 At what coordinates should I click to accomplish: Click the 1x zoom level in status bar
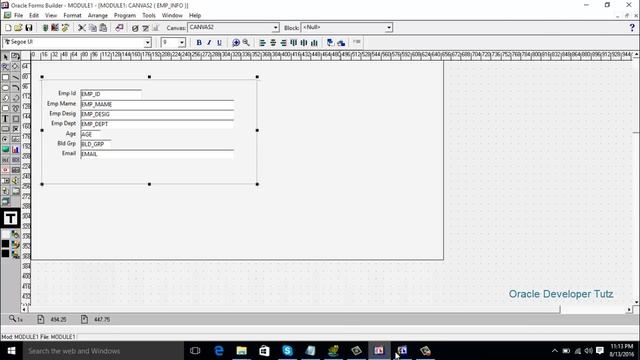[16, 319]
